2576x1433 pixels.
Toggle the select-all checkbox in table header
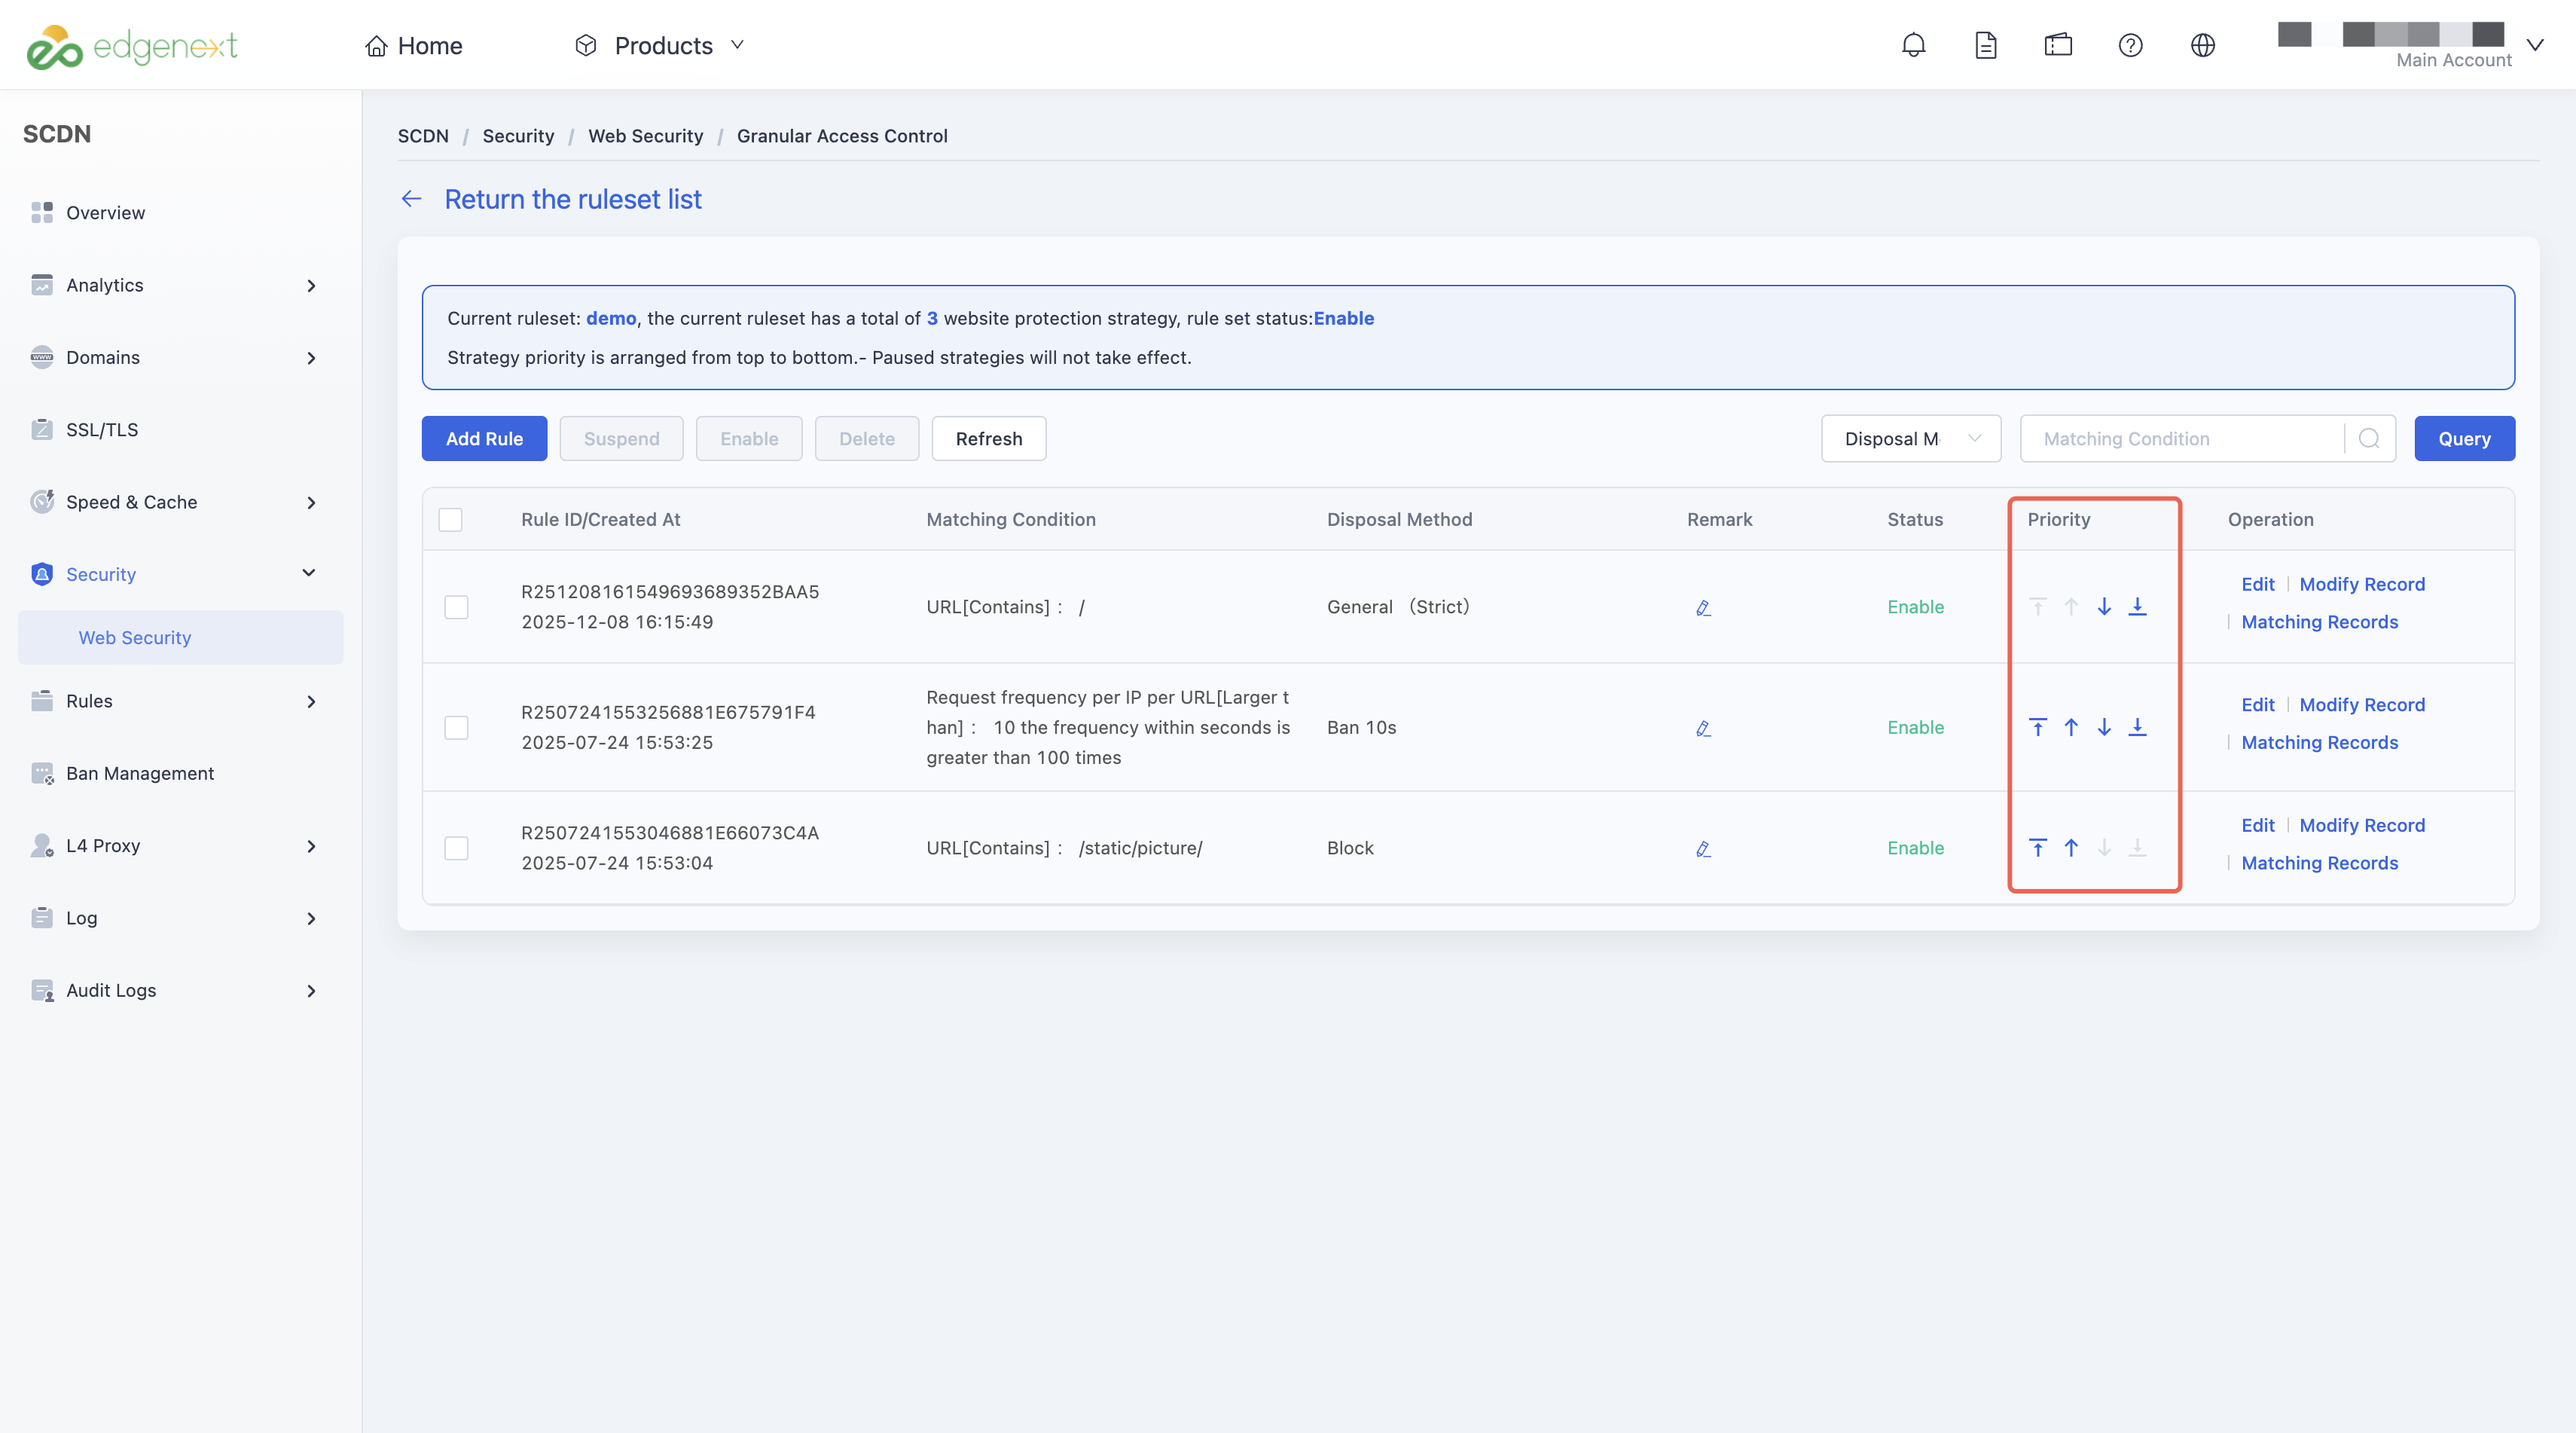point(450,519)
